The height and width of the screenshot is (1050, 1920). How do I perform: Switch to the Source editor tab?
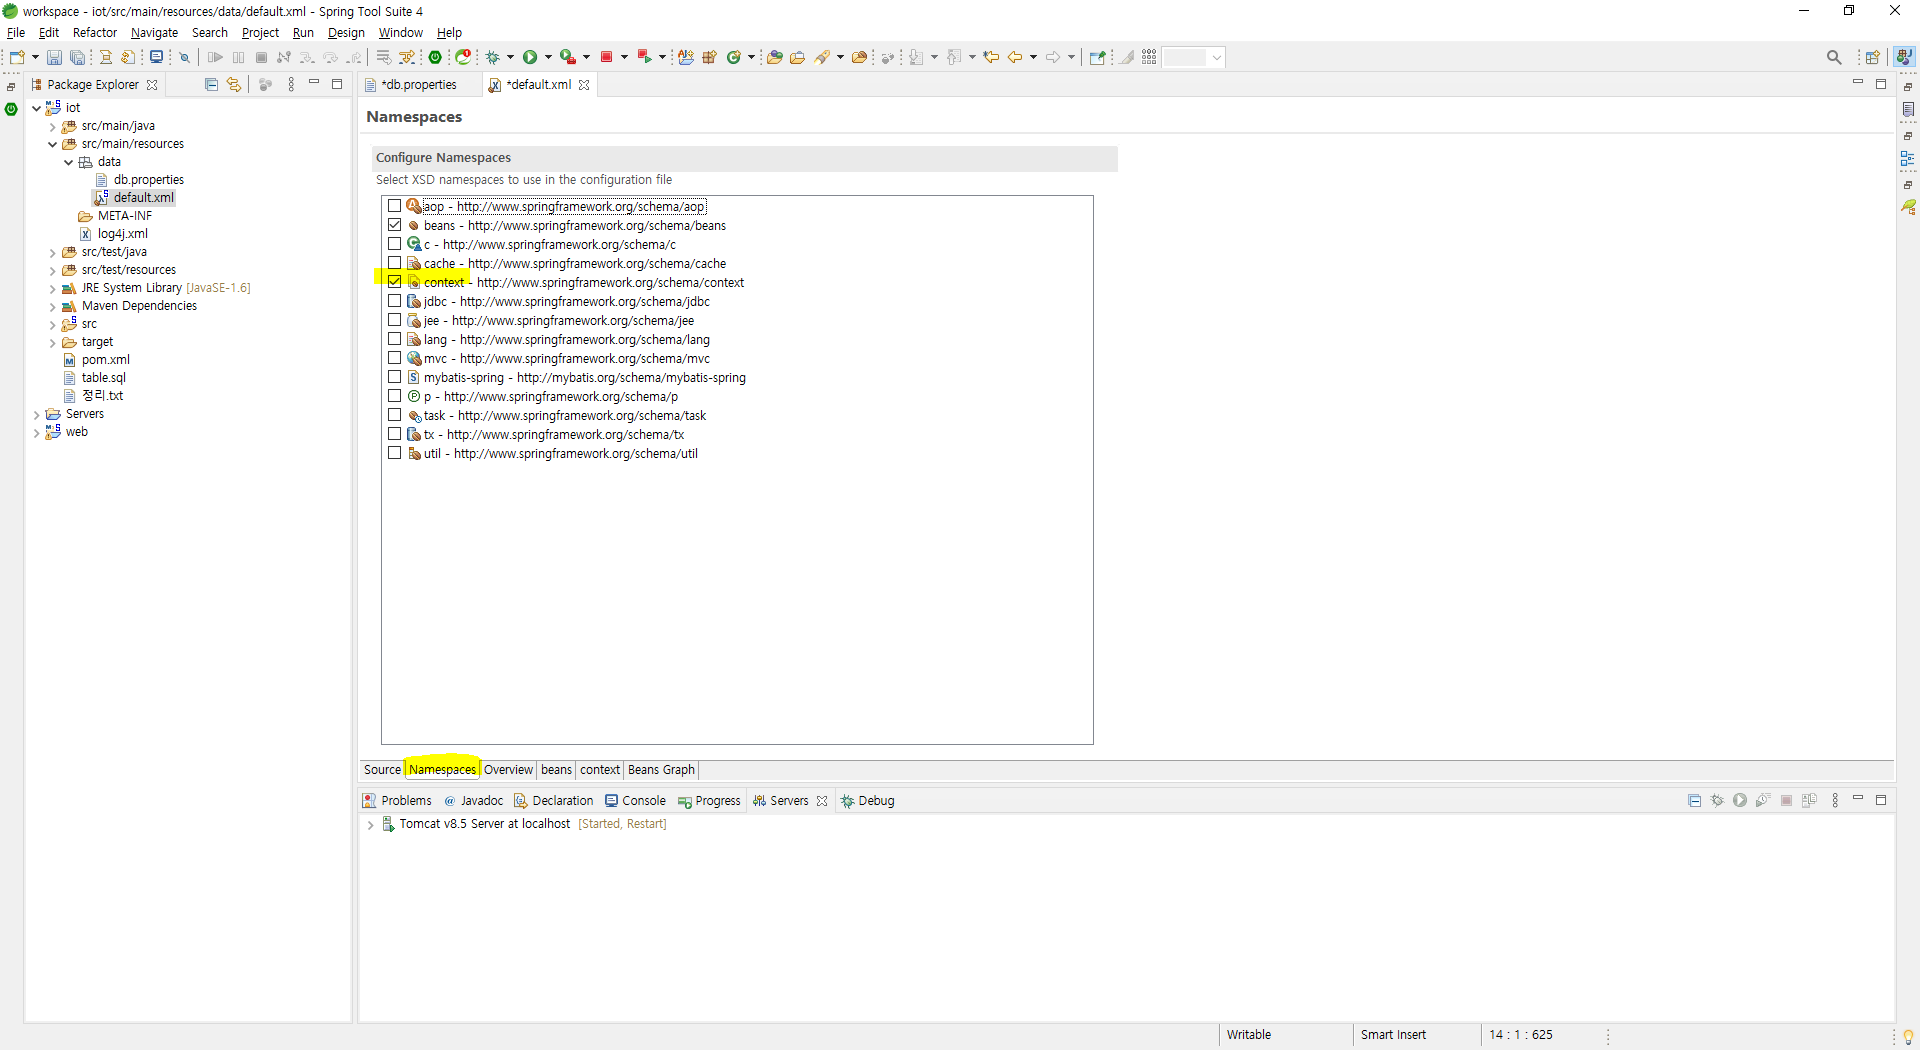[382, 769]
